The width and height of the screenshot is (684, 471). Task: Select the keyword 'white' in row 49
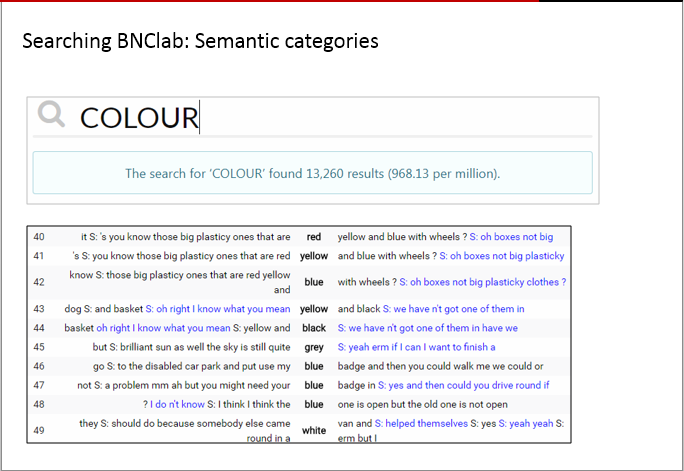[314, 430]
